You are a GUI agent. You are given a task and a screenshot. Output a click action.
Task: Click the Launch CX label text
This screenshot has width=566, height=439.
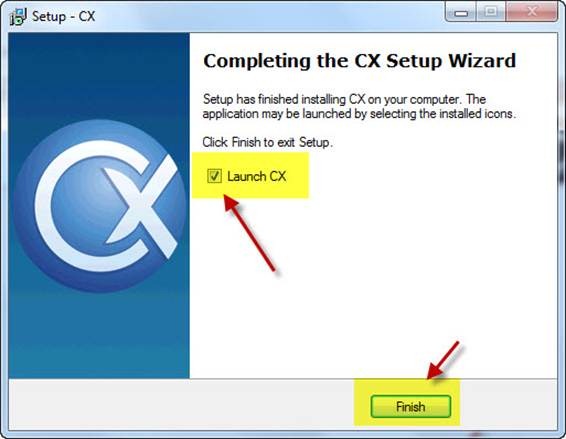[257, 176]
